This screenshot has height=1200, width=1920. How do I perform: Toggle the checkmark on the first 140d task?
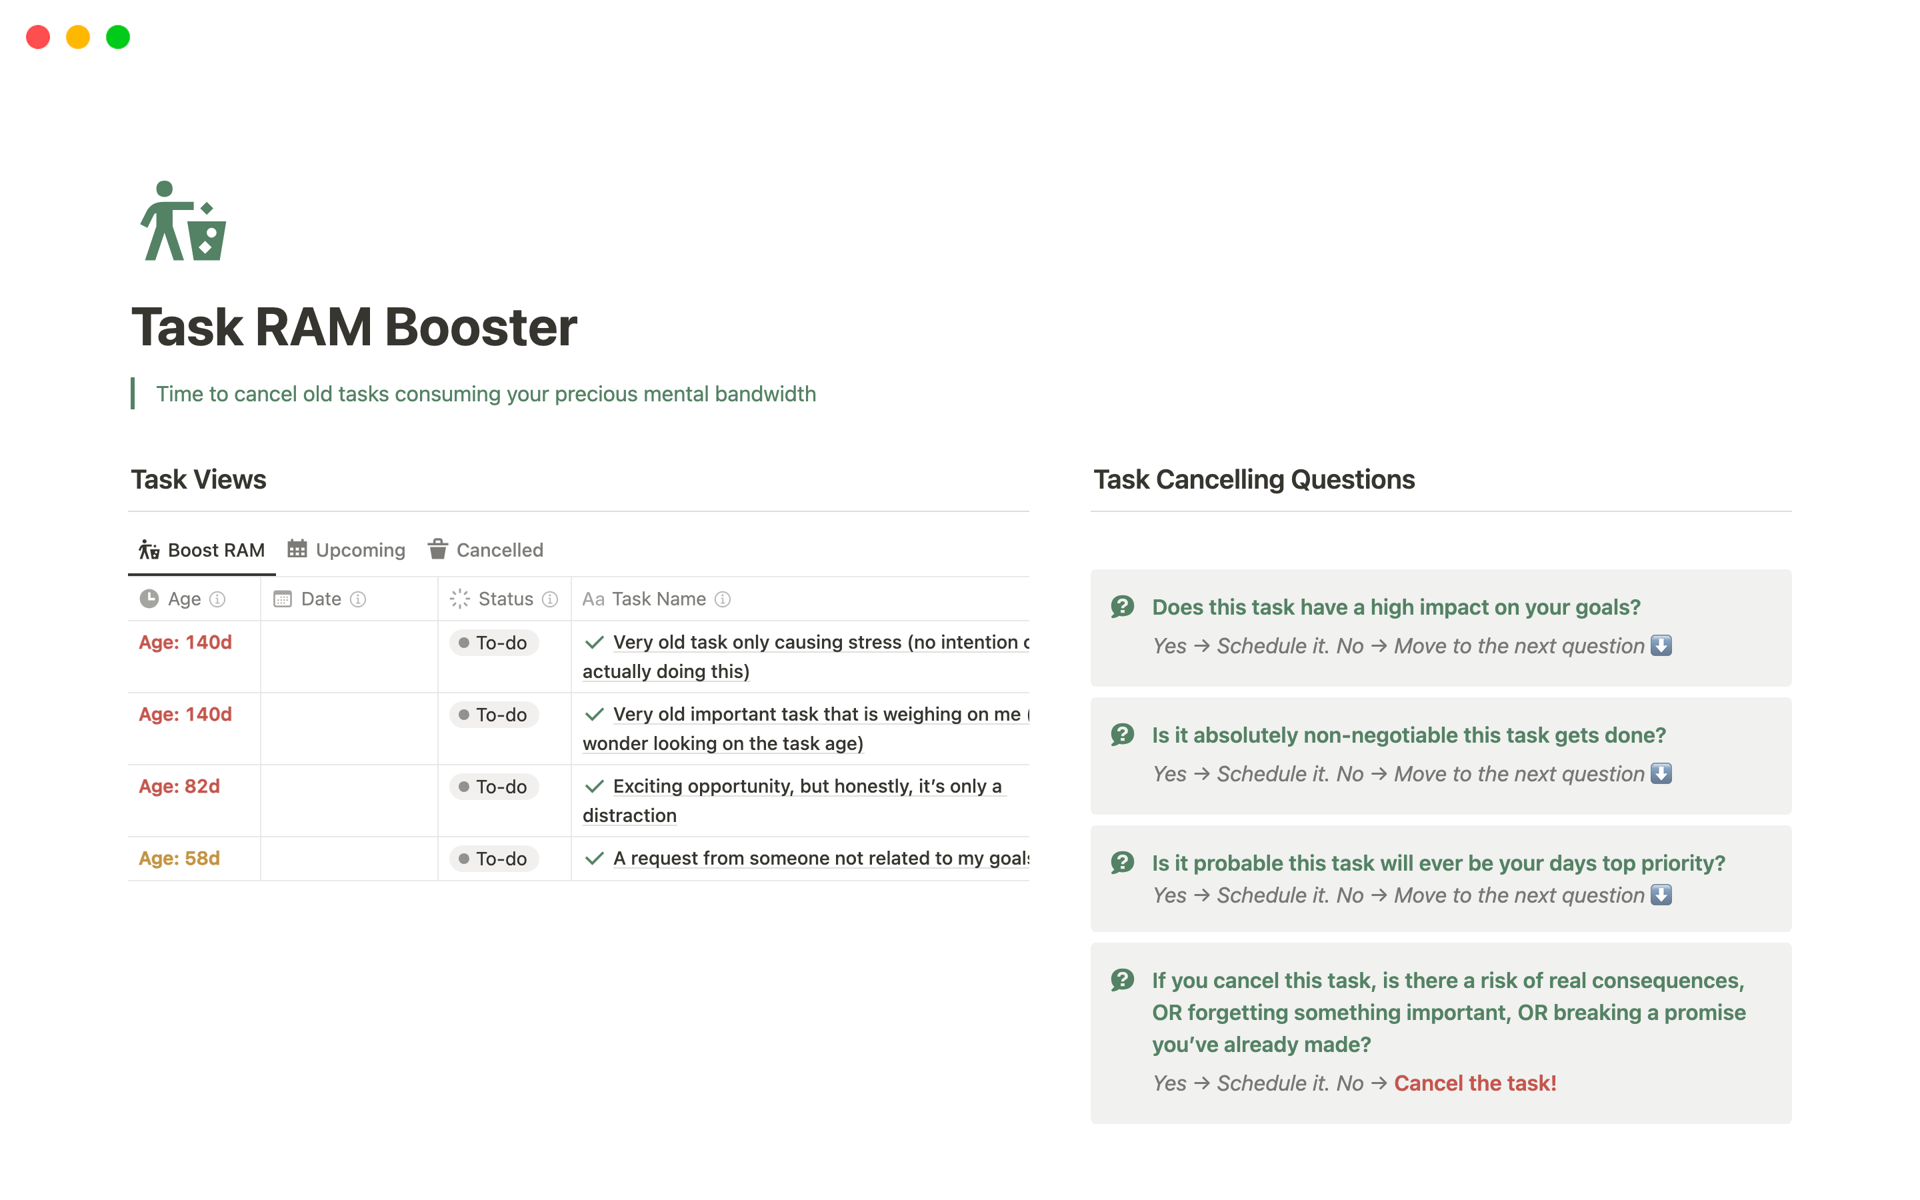[595, 642]
